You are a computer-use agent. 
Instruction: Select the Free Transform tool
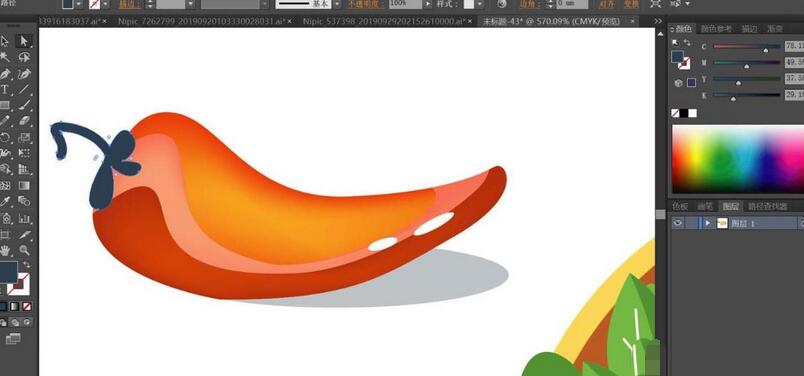(24, 153)
